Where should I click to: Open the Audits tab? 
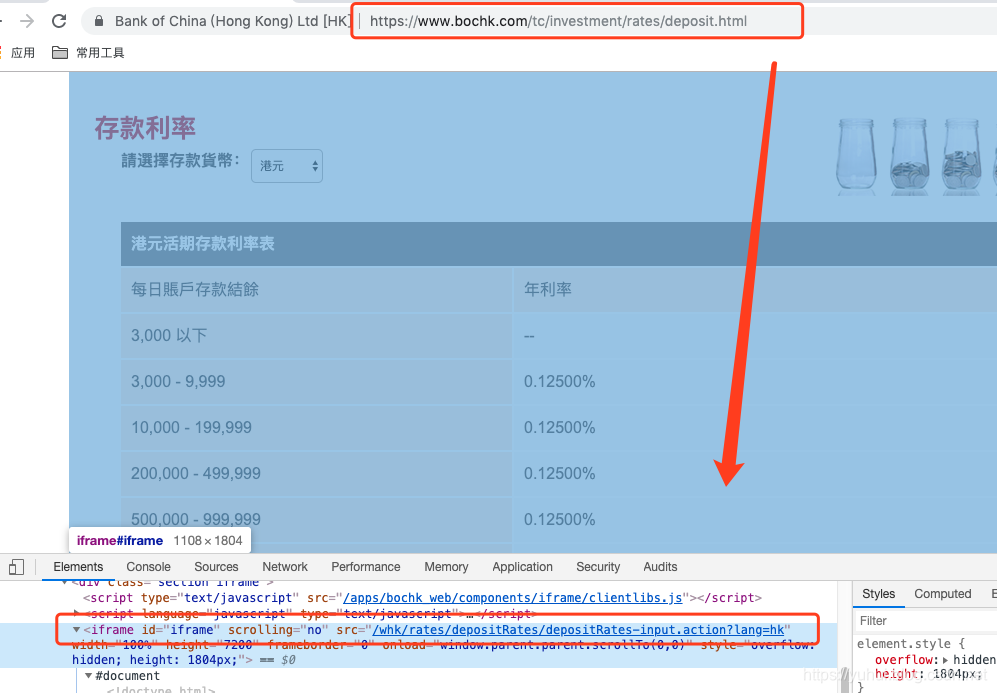[x=660, y=566]
